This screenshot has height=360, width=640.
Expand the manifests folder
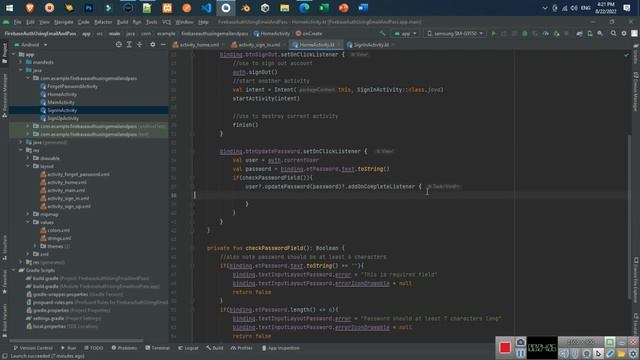[21, 62]
